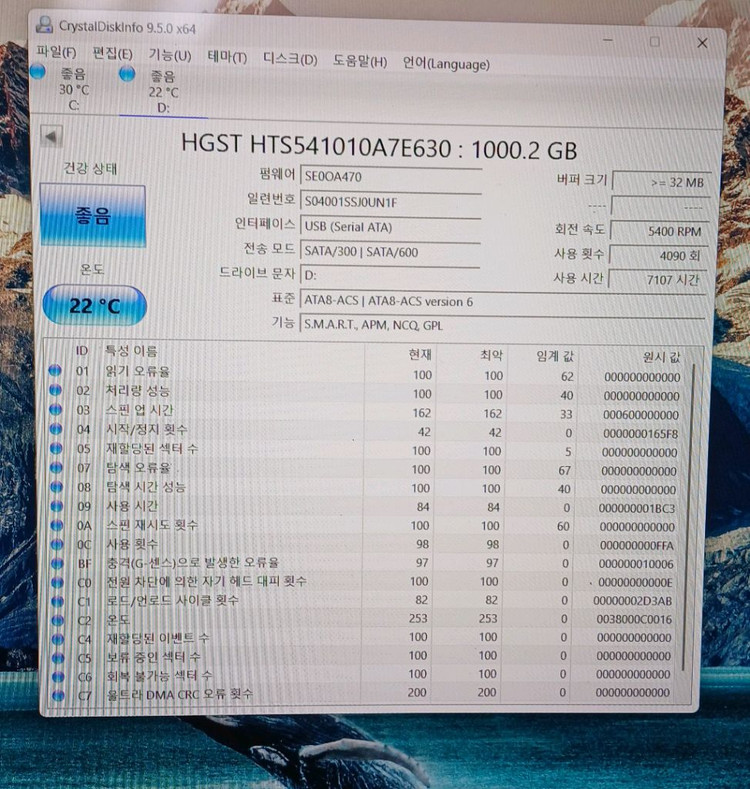Screen dimensions: 750x789
Task: Click the CrystalDiskInfo title bar icon
Action: [45, 24]
